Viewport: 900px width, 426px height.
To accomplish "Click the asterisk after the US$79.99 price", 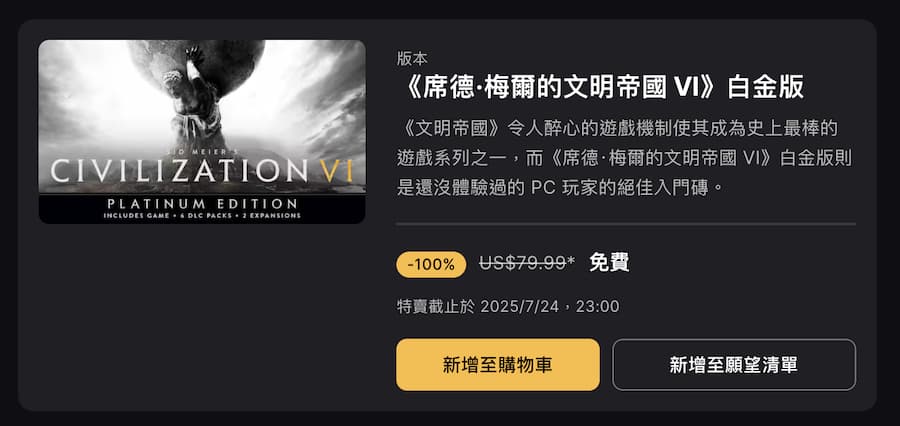I will (x=571, y=261).
